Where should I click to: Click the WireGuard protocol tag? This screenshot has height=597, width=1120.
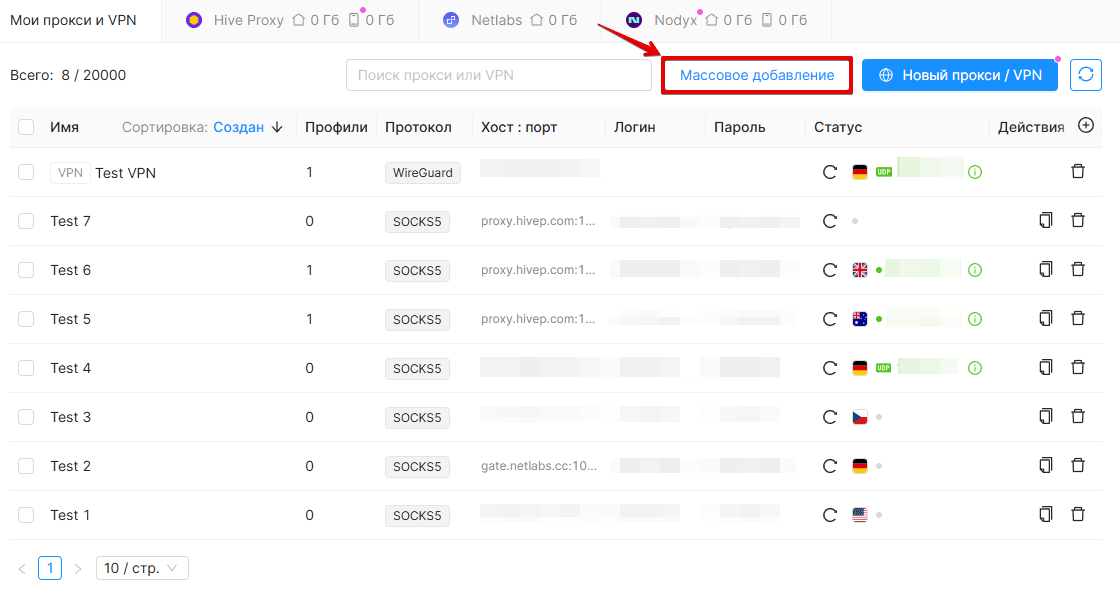point(422,173)
